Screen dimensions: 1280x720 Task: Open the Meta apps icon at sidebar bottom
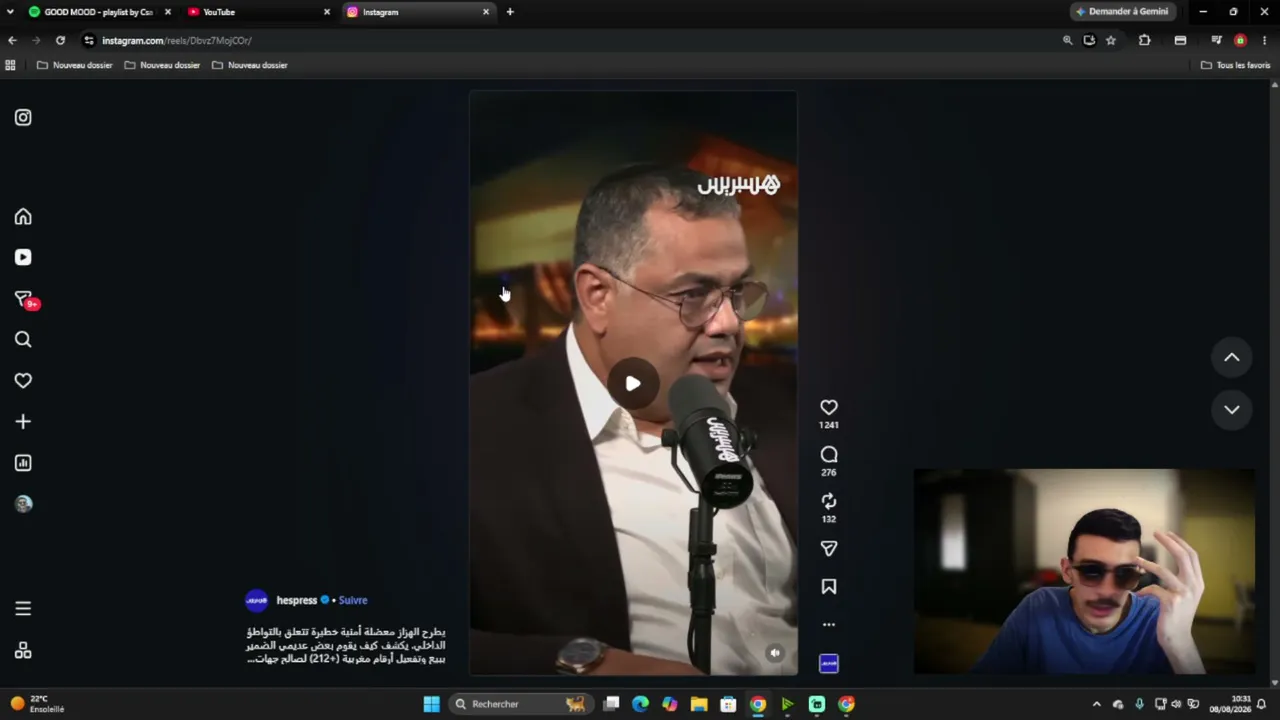[23, 650]
